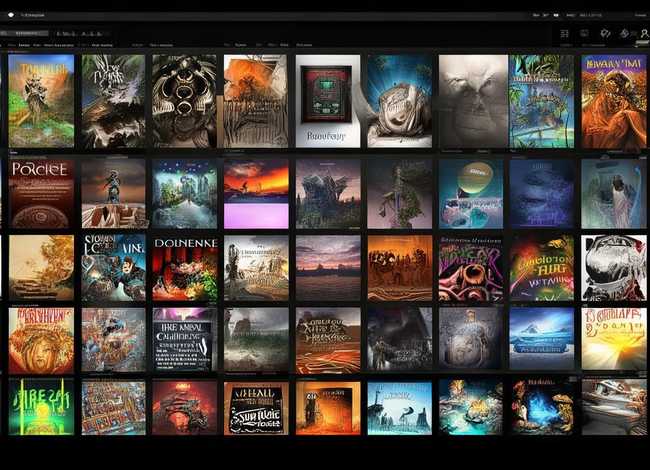Select the armored warrior on green field cover

(x=41, y=100)
